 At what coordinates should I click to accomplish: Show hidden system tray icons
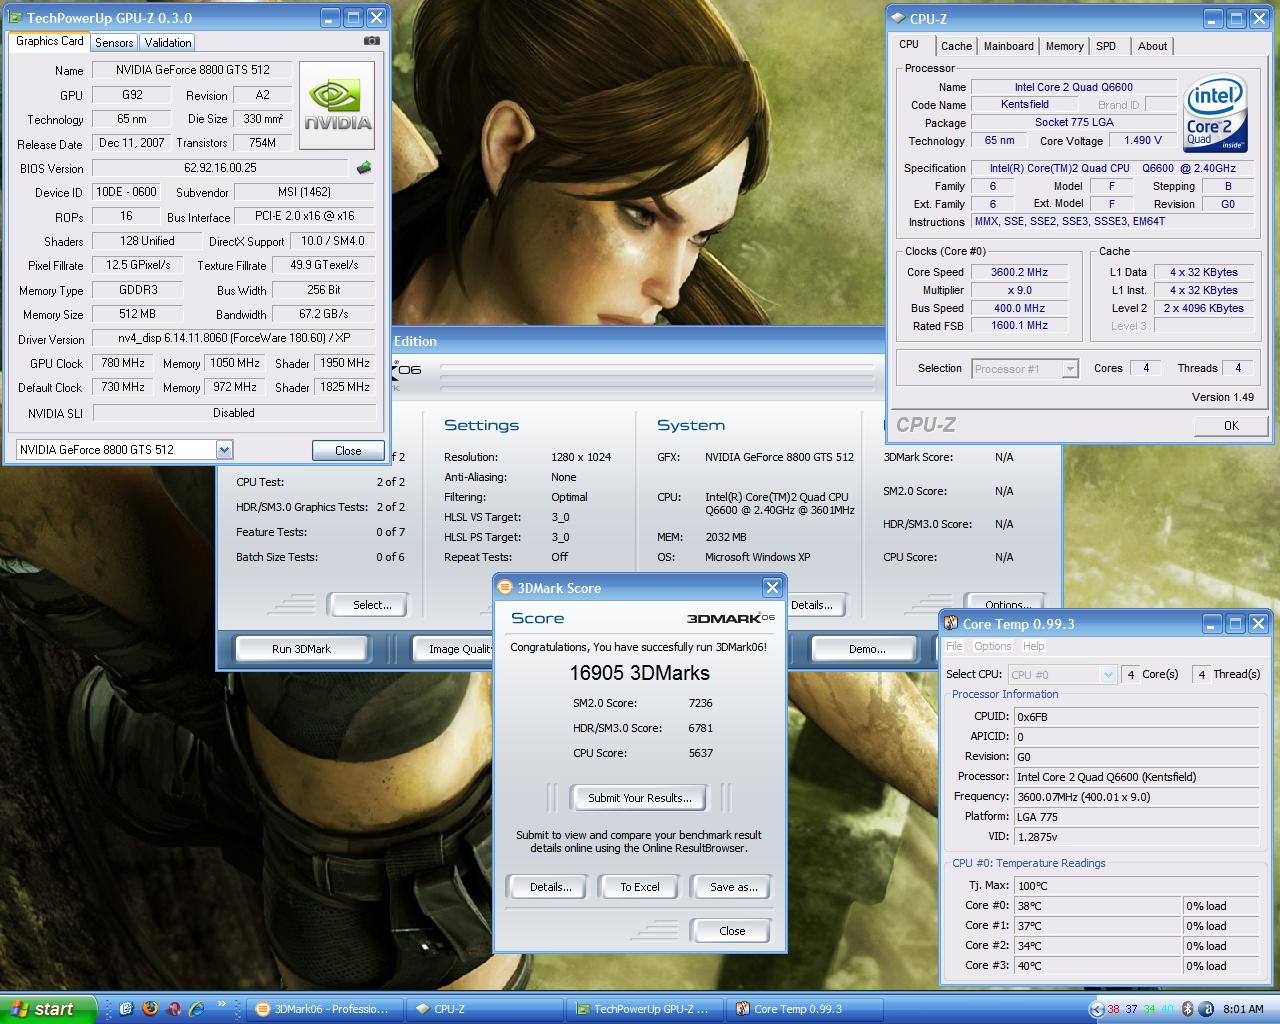coord(1098,1009)
